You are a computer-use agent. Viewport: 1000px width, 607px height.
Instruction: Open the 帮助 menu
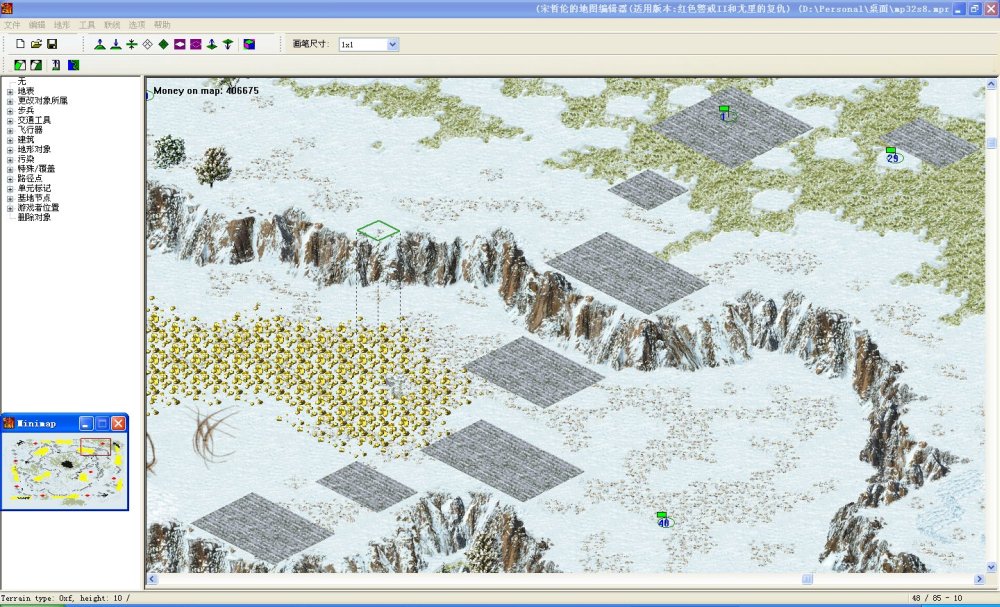162,25
